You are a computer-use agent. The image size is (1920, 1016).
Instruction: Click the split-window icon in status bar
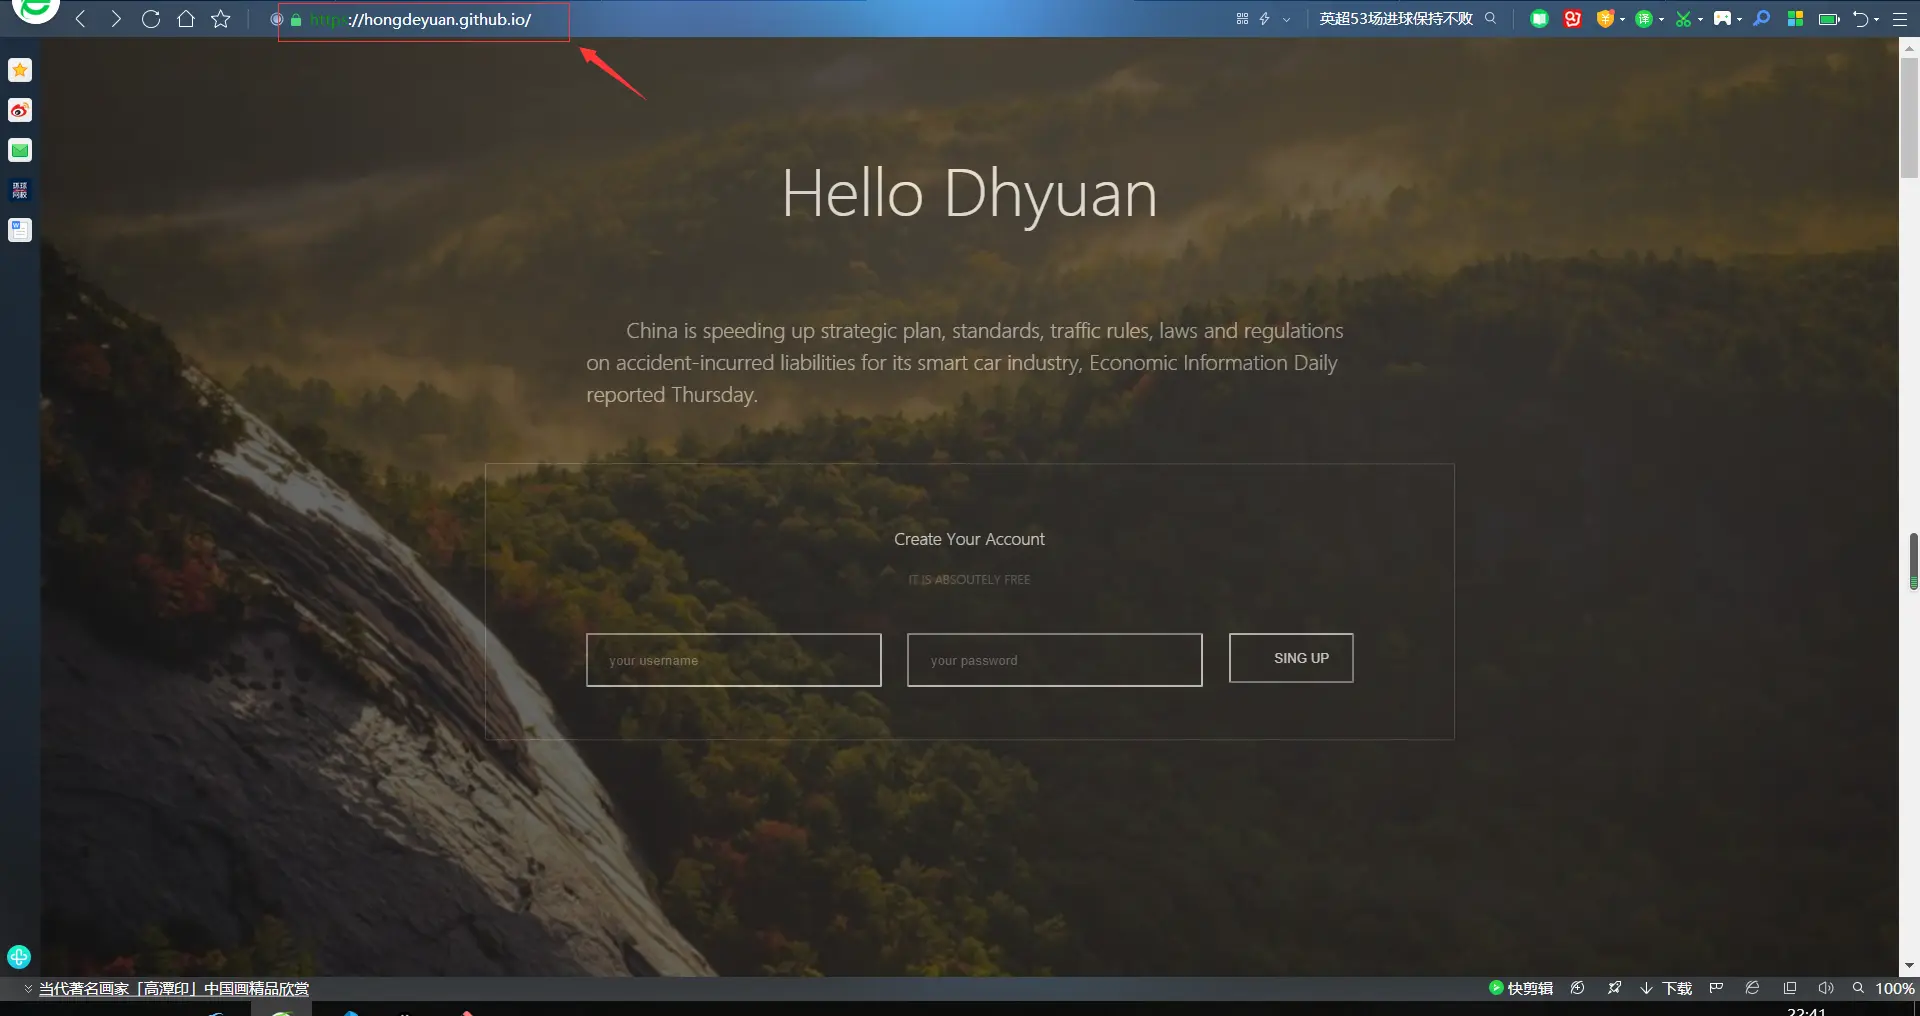(x=1789, y=988)
